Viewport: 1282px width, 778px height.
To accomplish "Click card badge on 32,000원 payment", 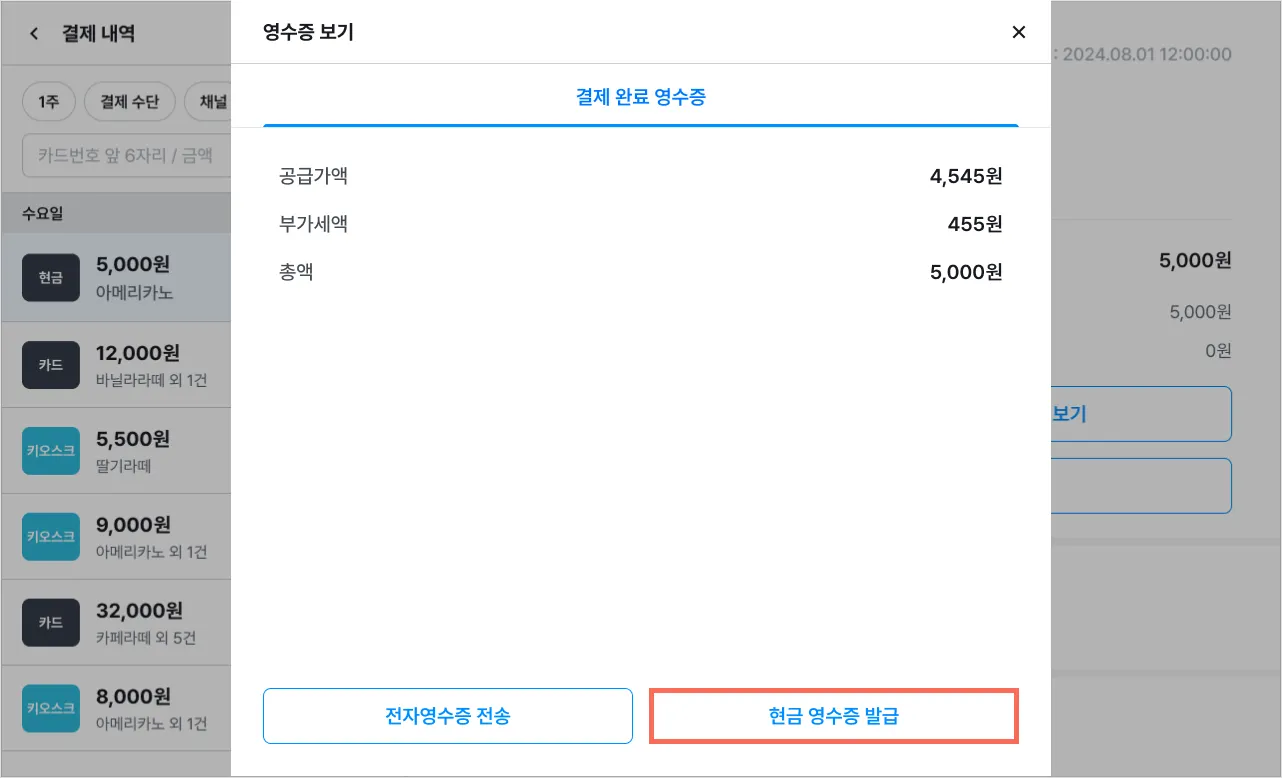I will [x=50, y=622].
